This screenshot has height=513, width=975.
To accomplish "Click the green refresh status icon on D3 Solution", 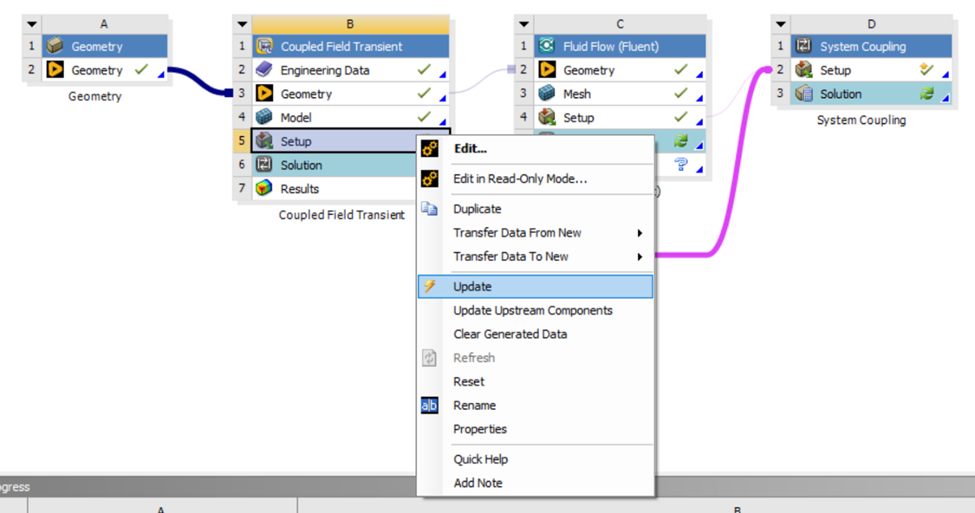I will pos(926,94).
